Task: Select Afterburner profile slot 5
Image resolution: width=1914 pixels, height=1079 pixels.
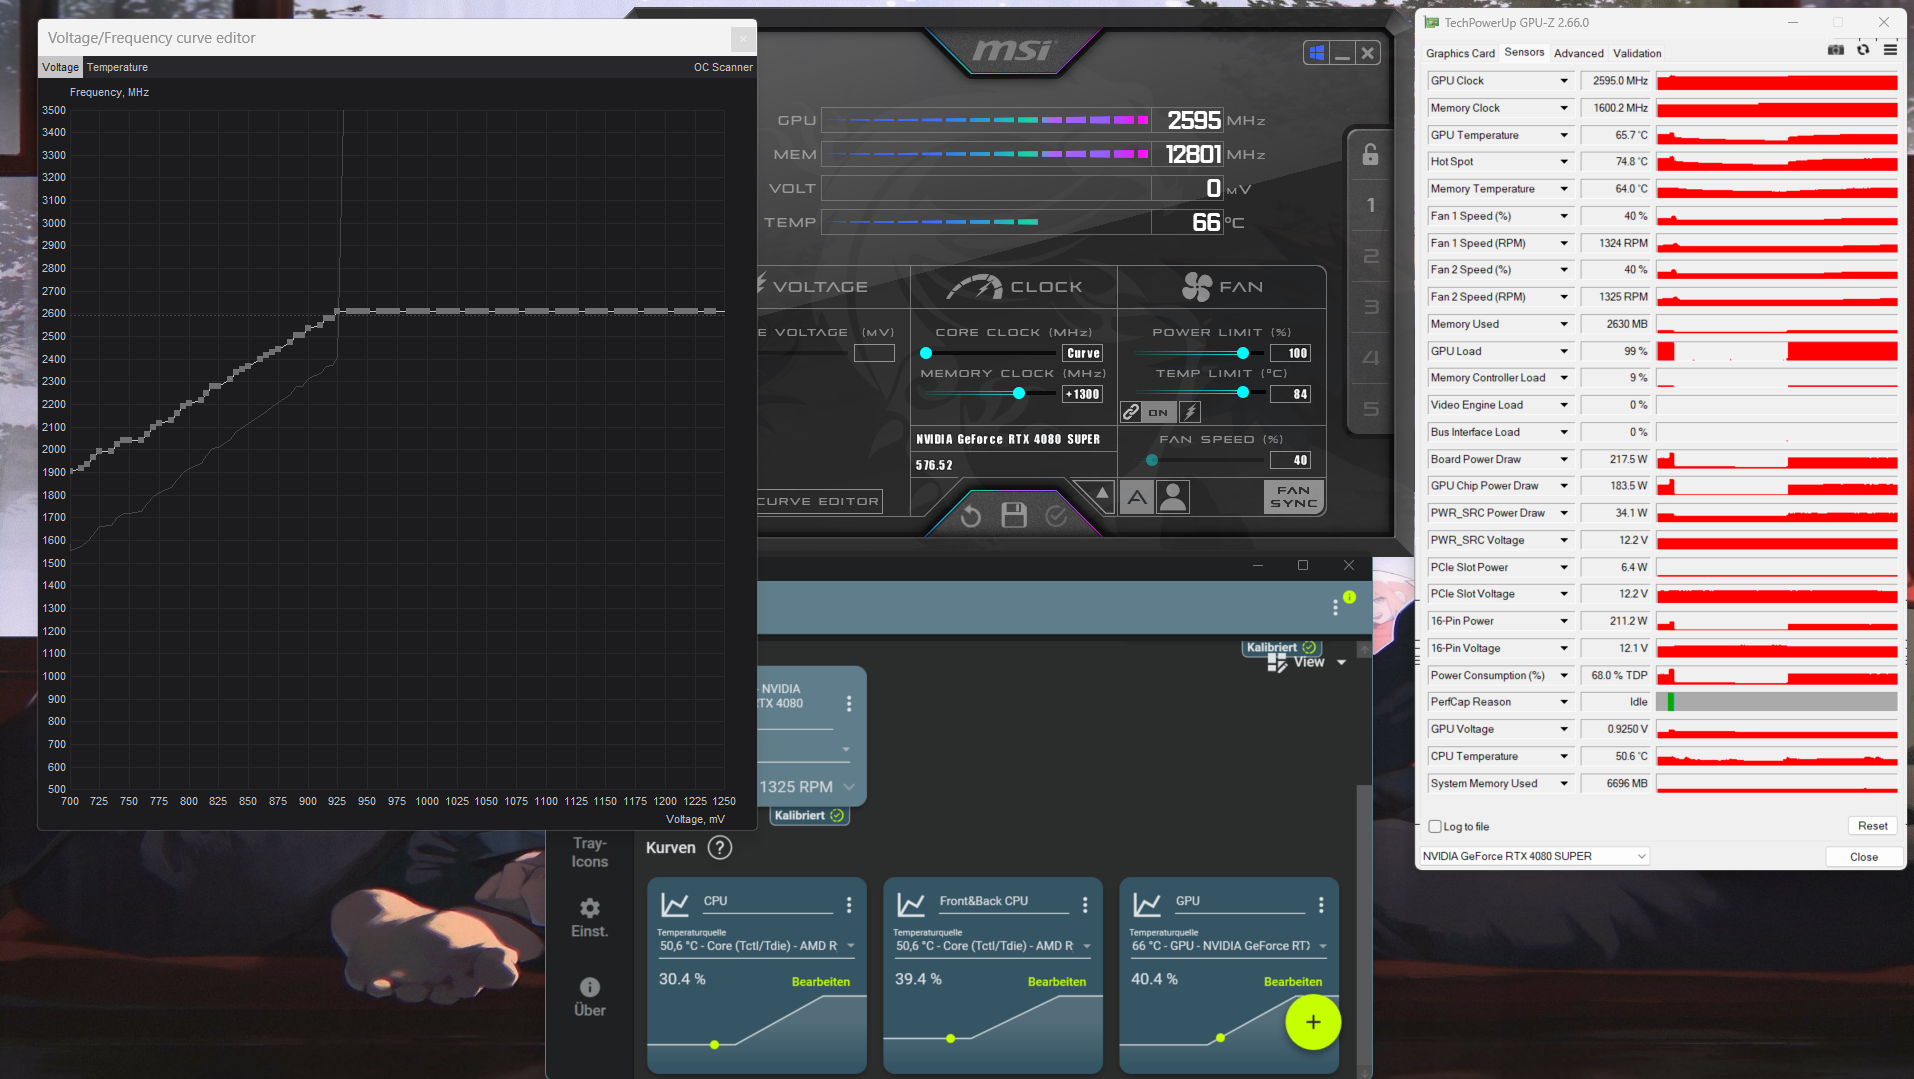Action: pyautogui.click(x=1370, y=409)
